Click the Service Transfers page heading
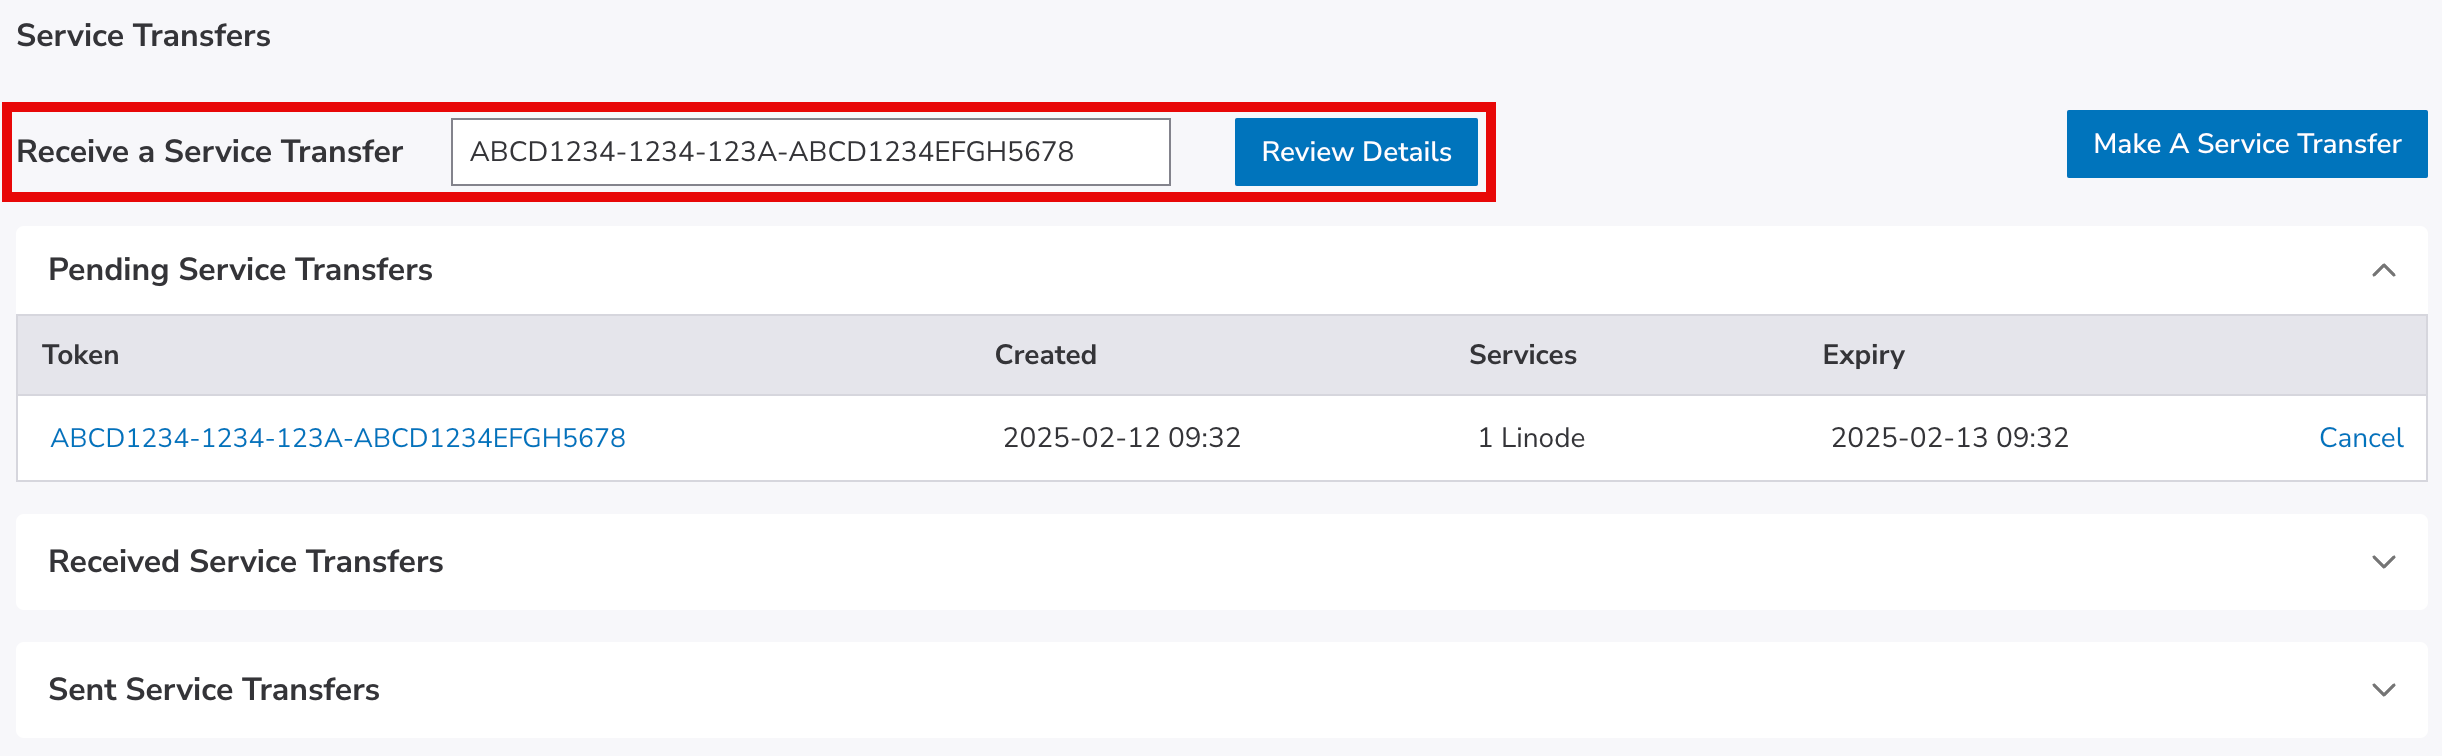 [x=144, y=36]
